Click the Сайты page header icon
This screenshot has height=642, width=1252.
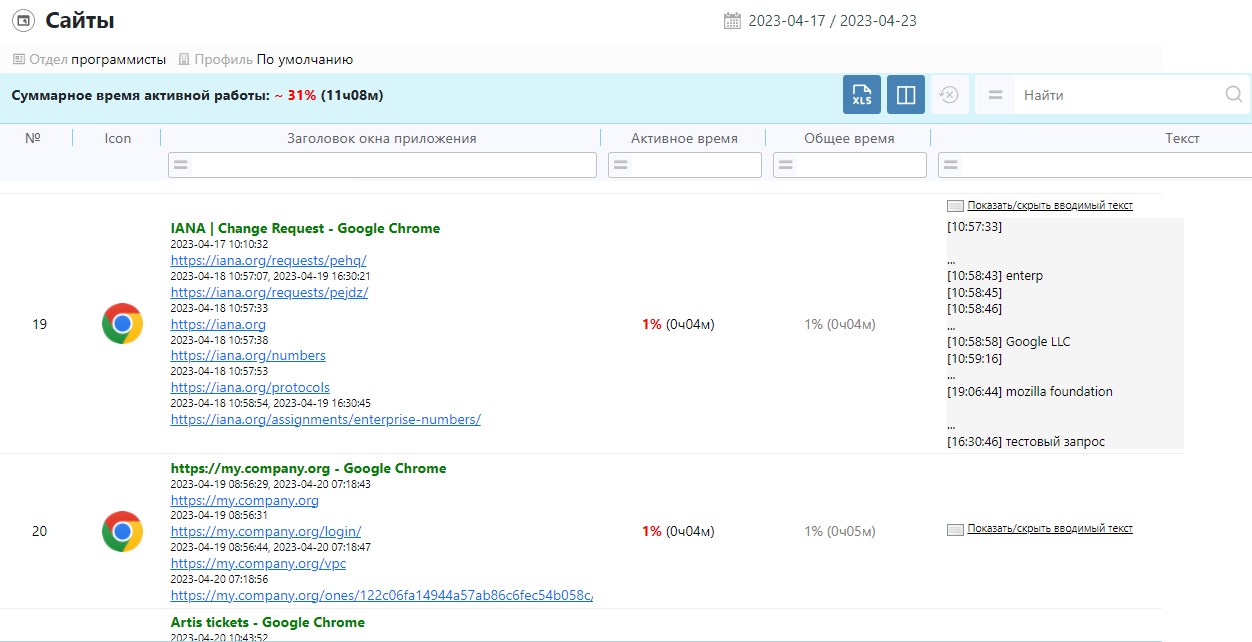23,20
